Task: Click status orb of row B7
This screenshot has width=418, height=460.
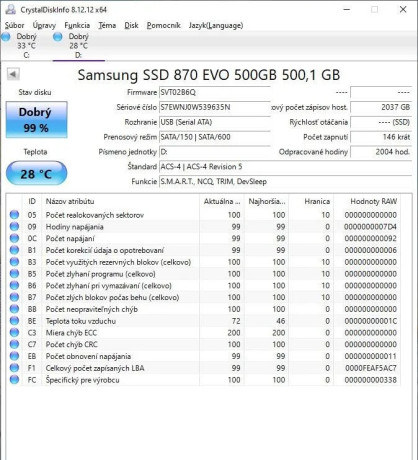Action: tap(14, 297)
